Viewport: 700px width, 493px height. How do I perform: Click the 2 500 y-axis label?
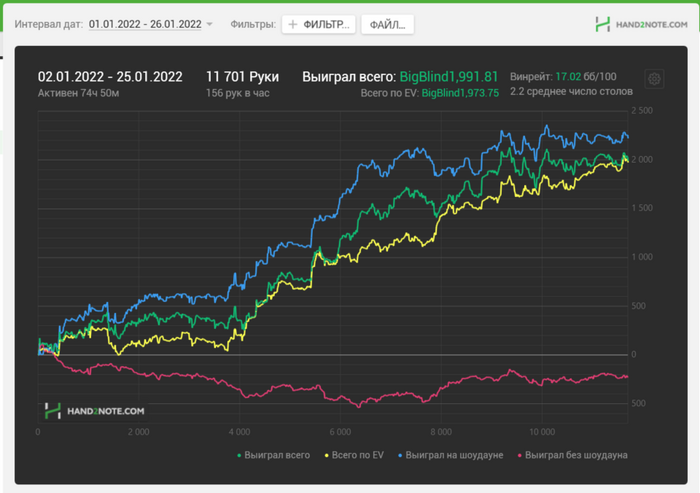(x=642, y=111)
